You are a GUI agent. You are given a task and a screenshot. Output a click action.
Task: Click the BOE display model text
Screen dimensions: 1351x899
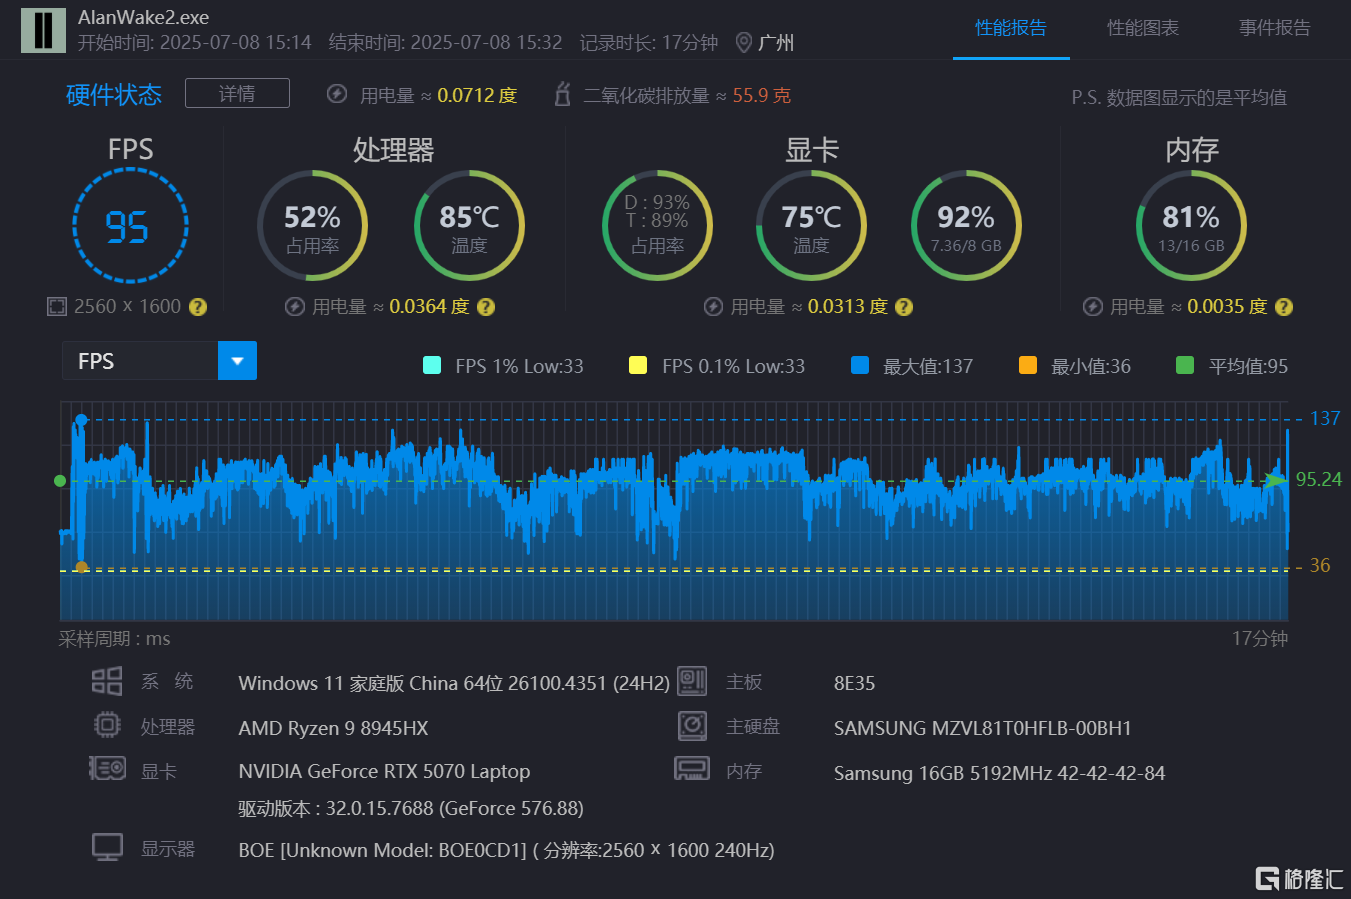506,850
